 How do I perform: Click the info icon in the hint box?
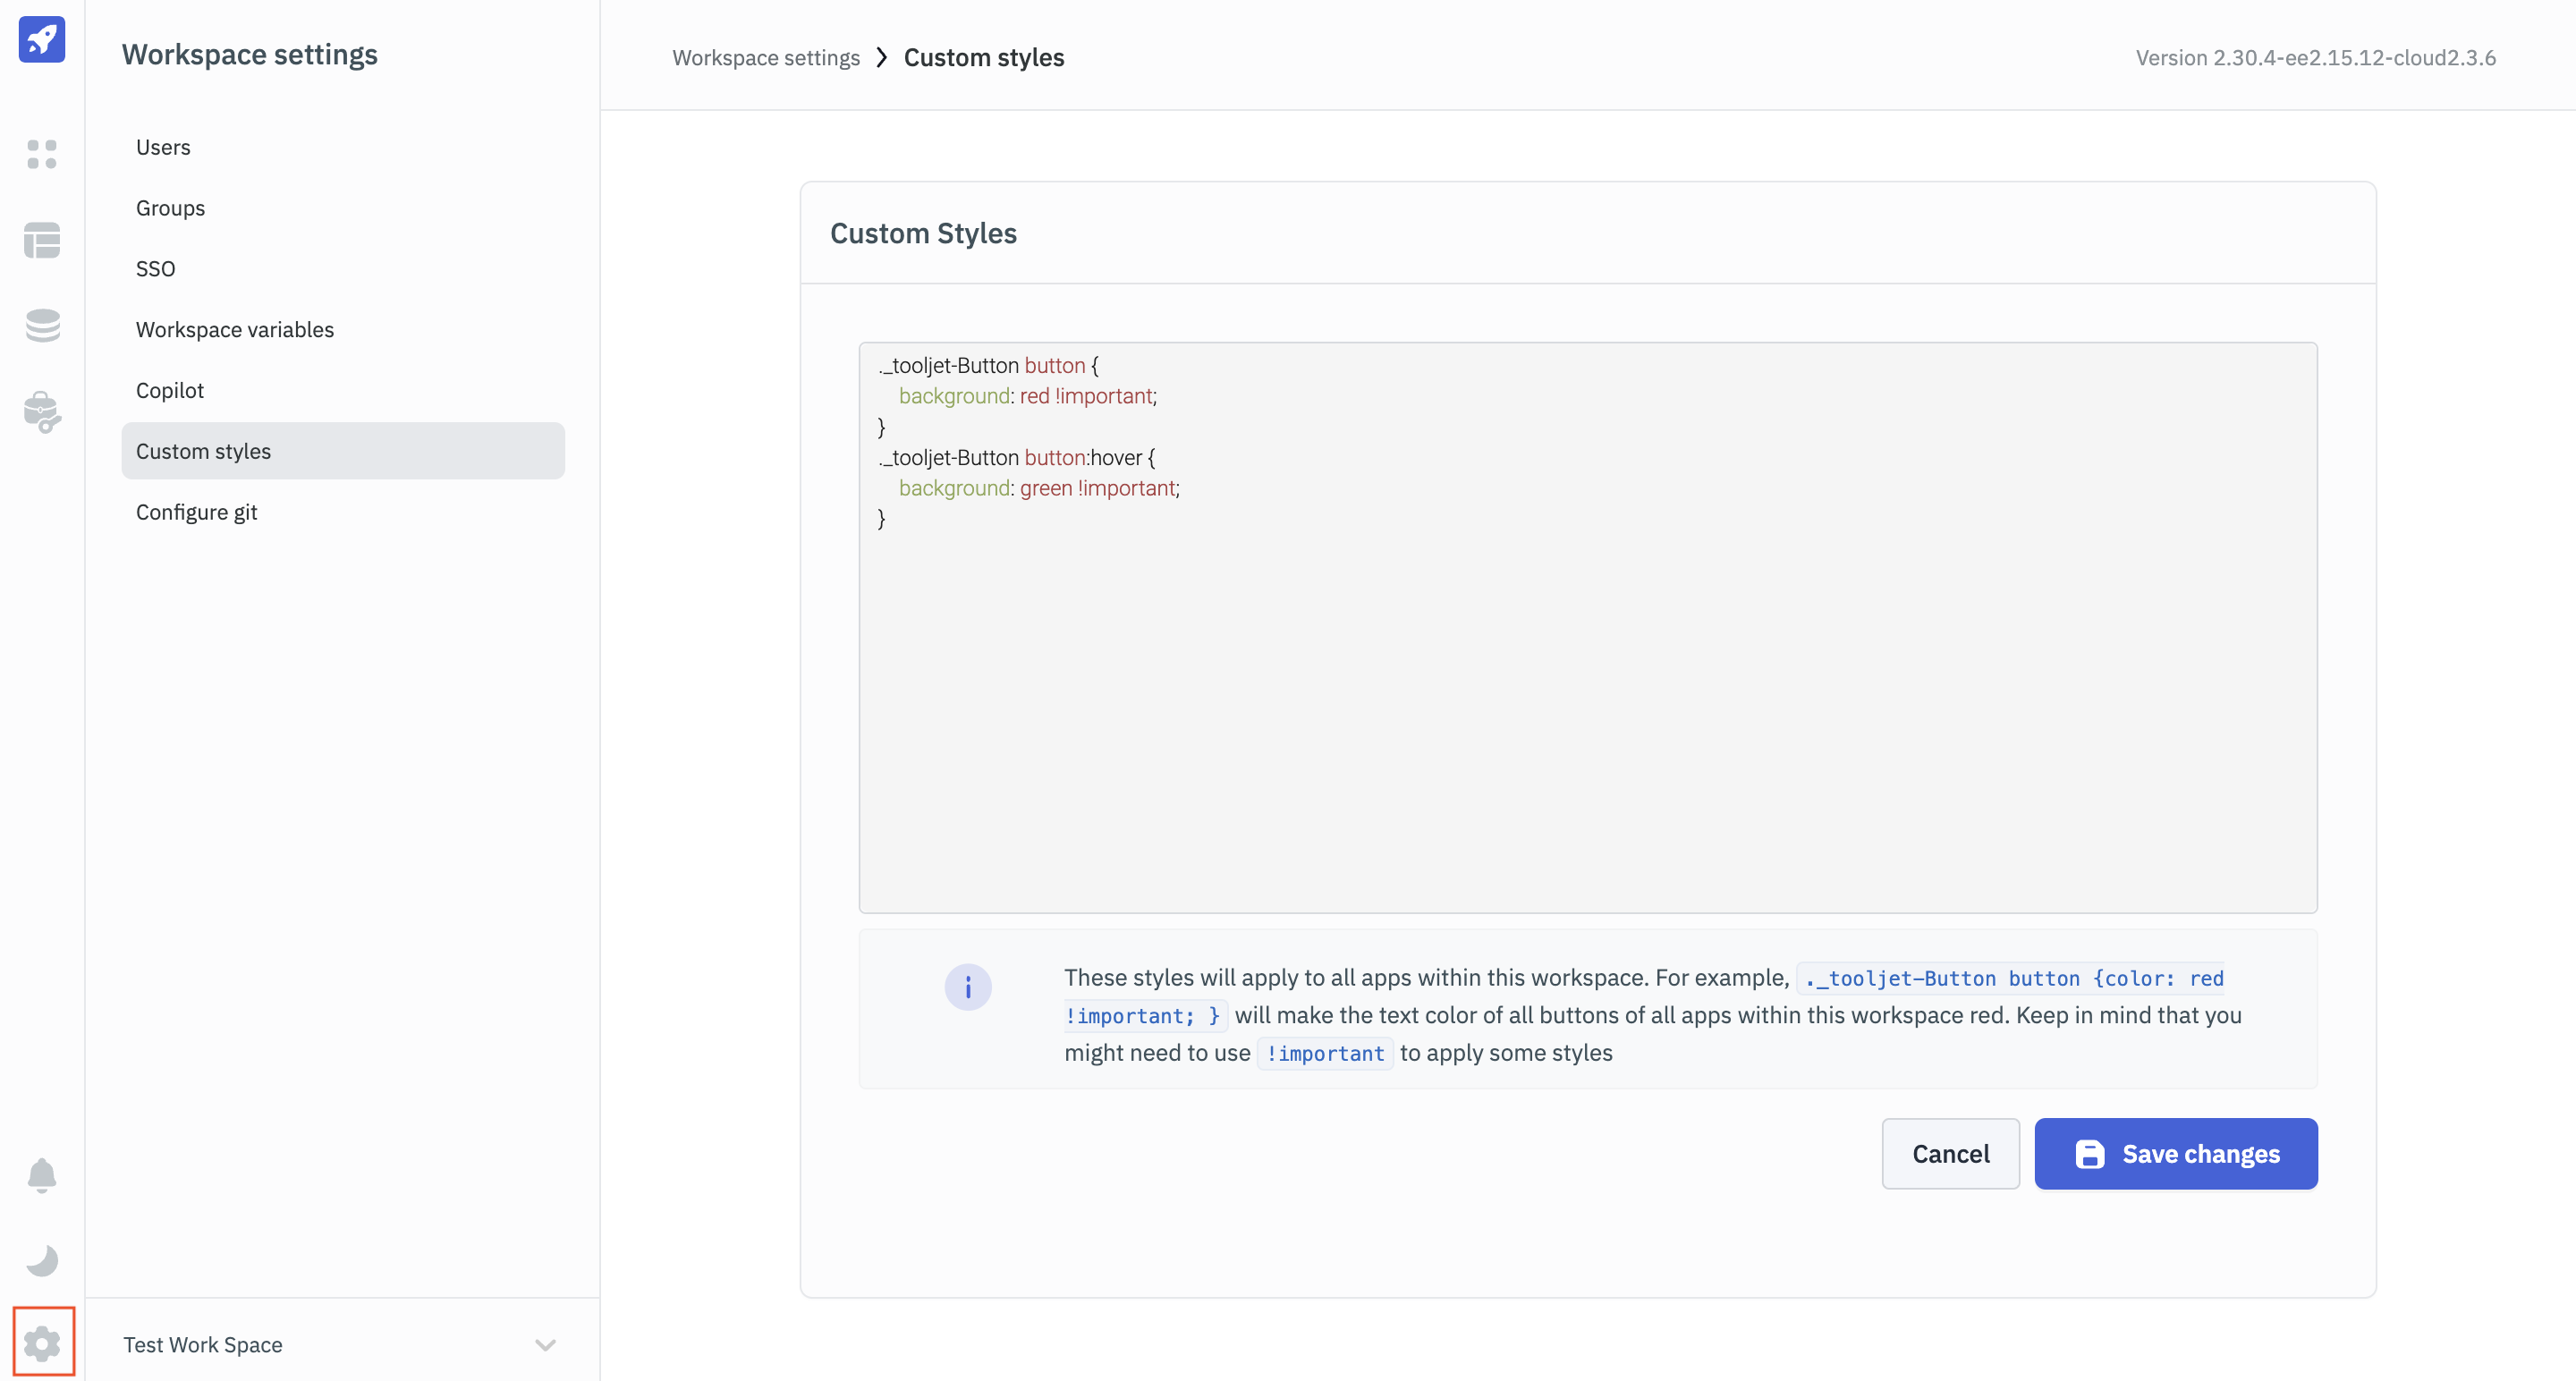(x=967, y=987)
